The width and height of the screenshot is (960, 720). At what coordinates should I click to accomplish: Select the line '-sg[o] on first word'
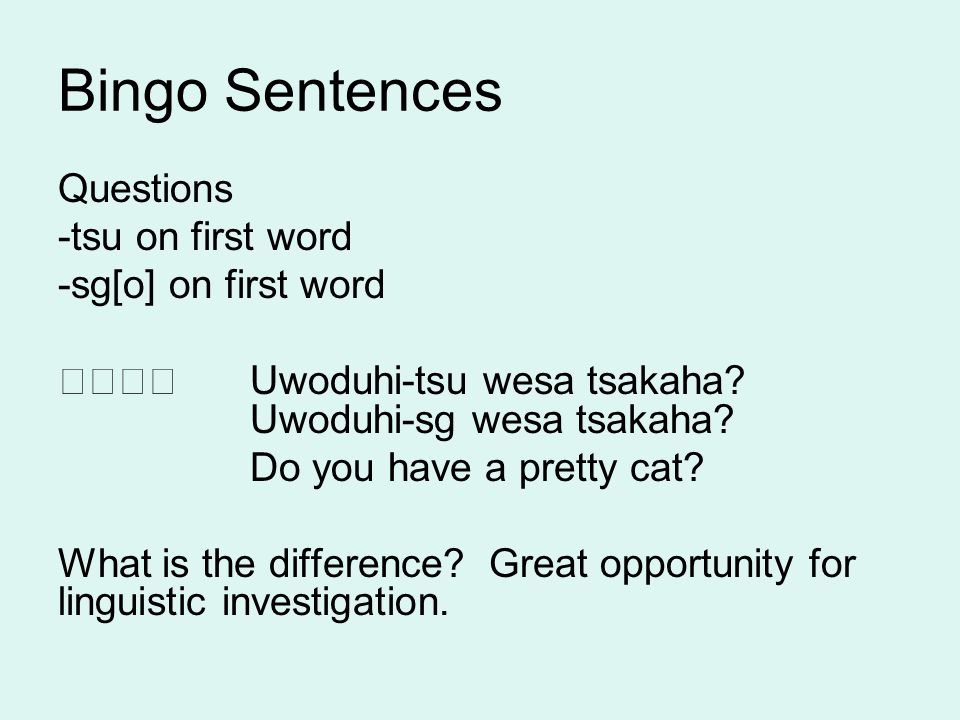pos(221,285)
